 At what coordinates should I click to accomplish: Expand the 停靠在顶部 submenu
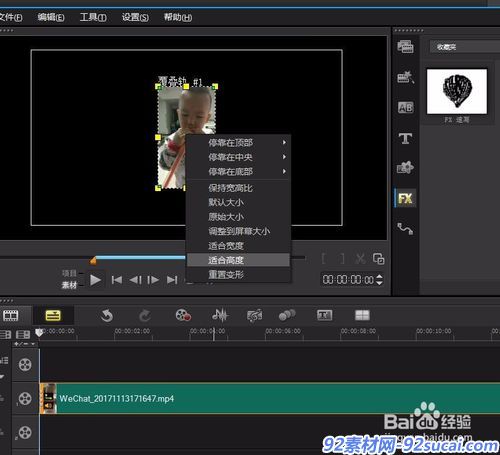238,143
